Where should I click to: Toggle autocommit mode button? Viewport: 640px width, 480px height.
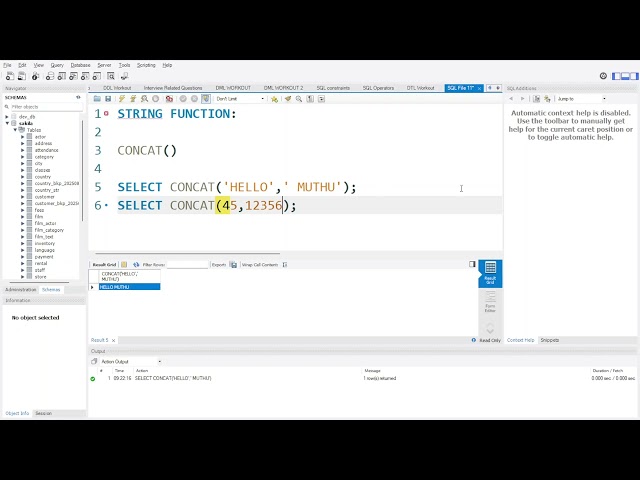206,99
